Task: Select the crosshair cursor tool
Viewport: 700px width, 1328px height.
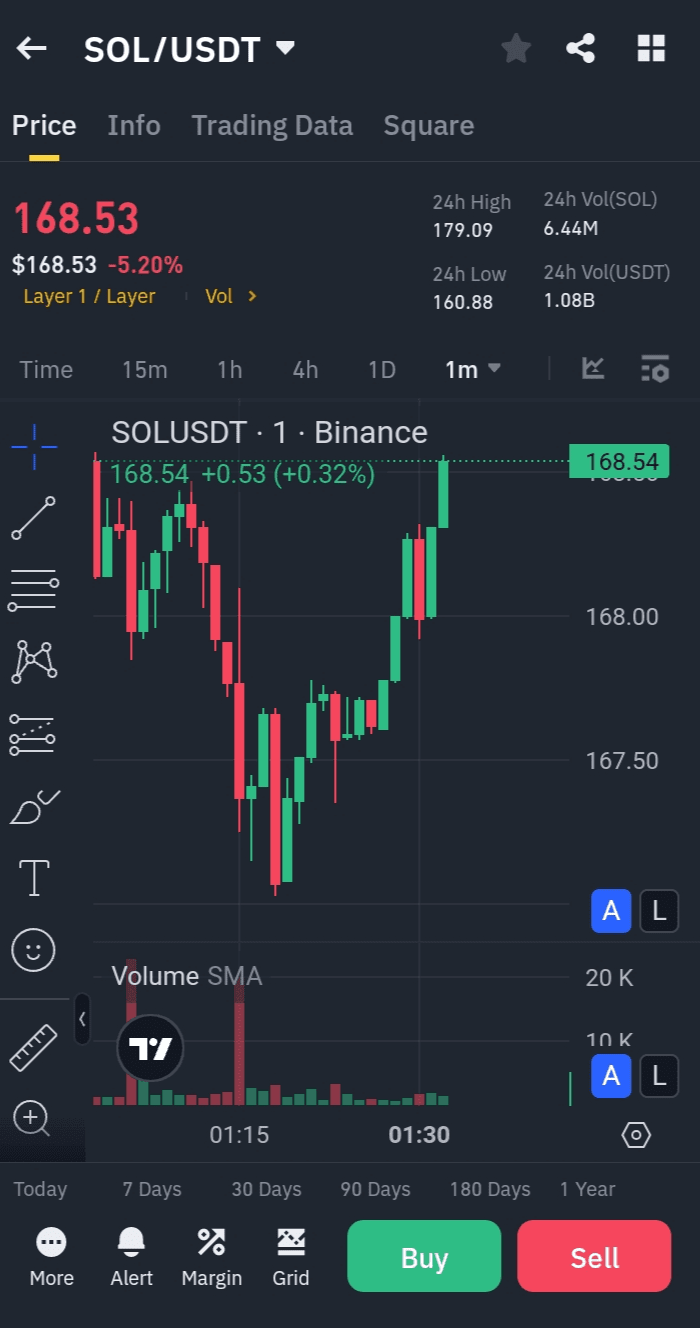Action: (x=34, y=446)
